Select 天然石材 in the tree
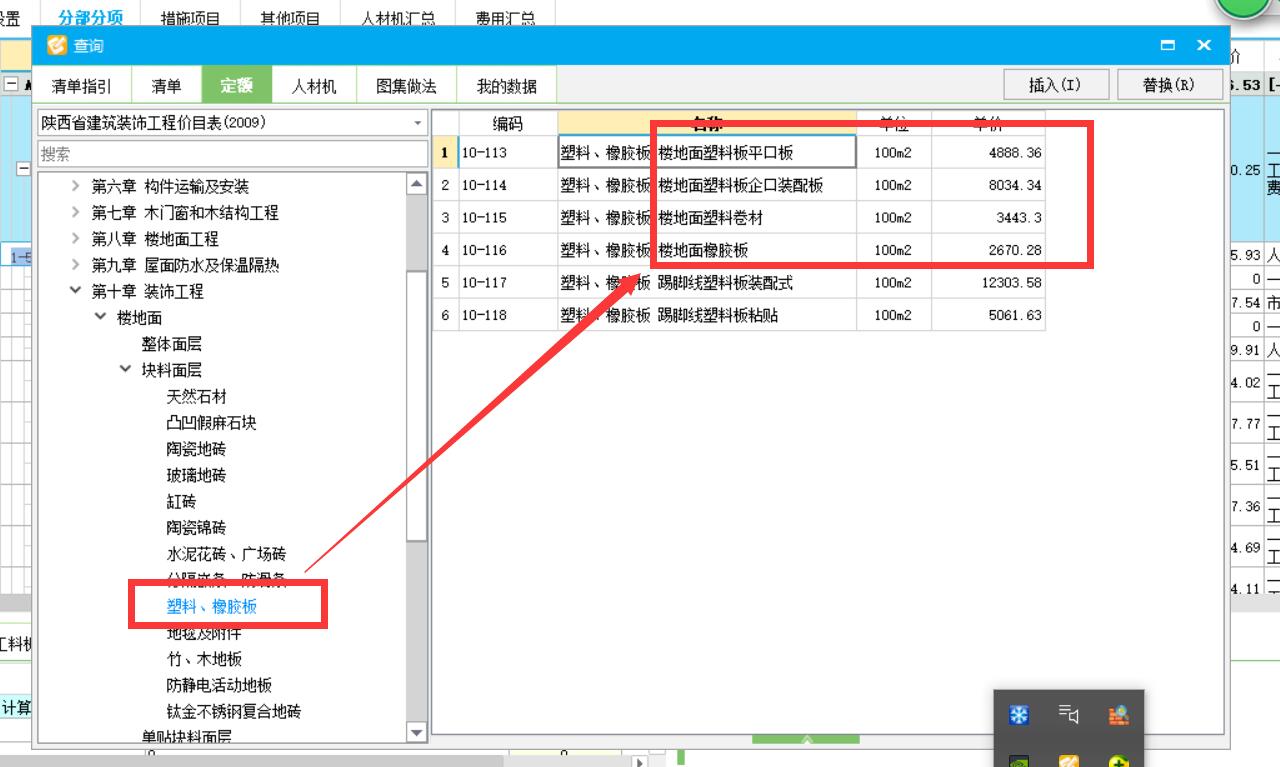The width and height of the screenshot is (1280, 767). (x=196, y=396)
